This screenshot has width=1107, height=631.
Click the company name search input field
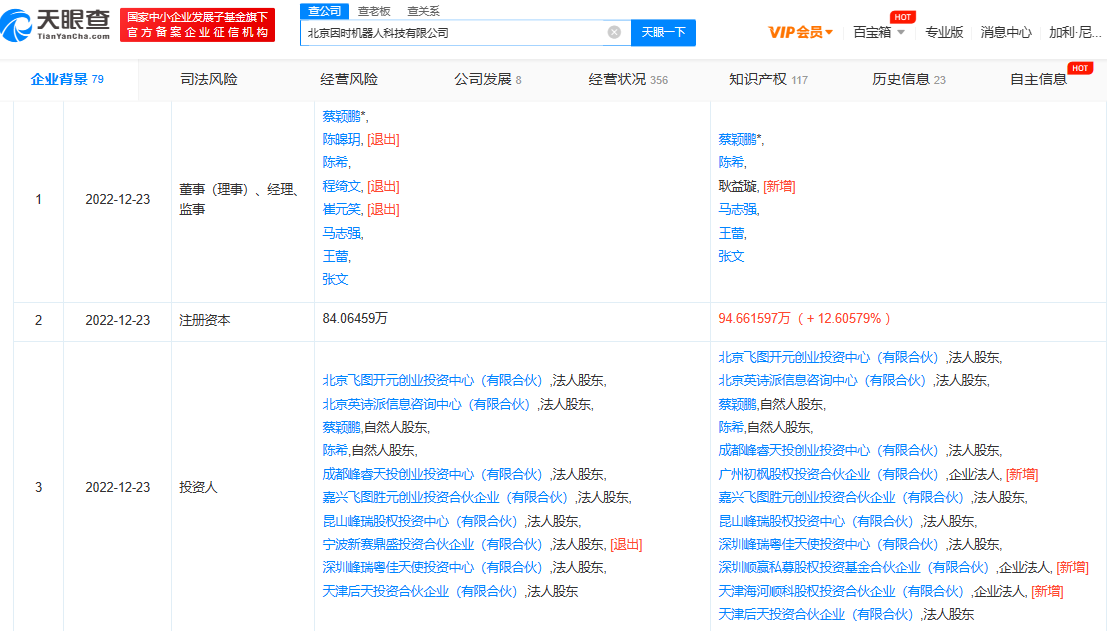[455, 32]
